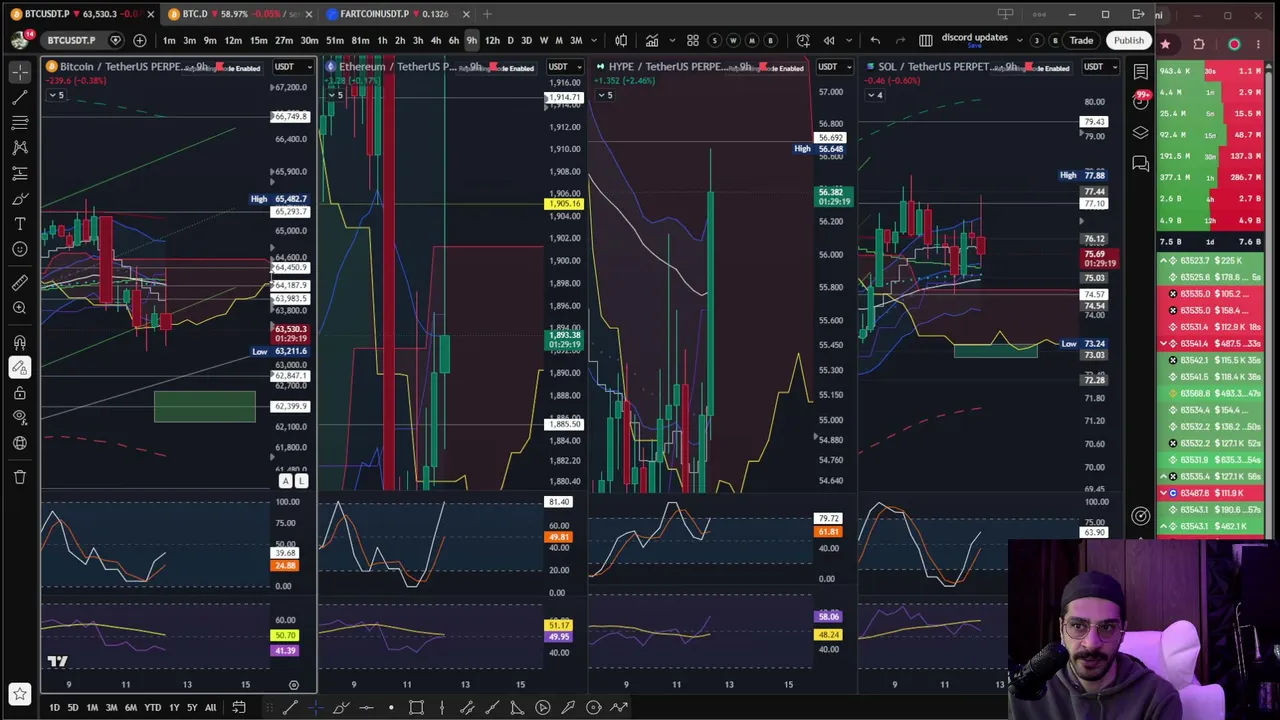The height and width of the screenshot is (720, 1280).
Task: Open the SOL chart USDT currency dropdown
Action: tap(1100, 67)
